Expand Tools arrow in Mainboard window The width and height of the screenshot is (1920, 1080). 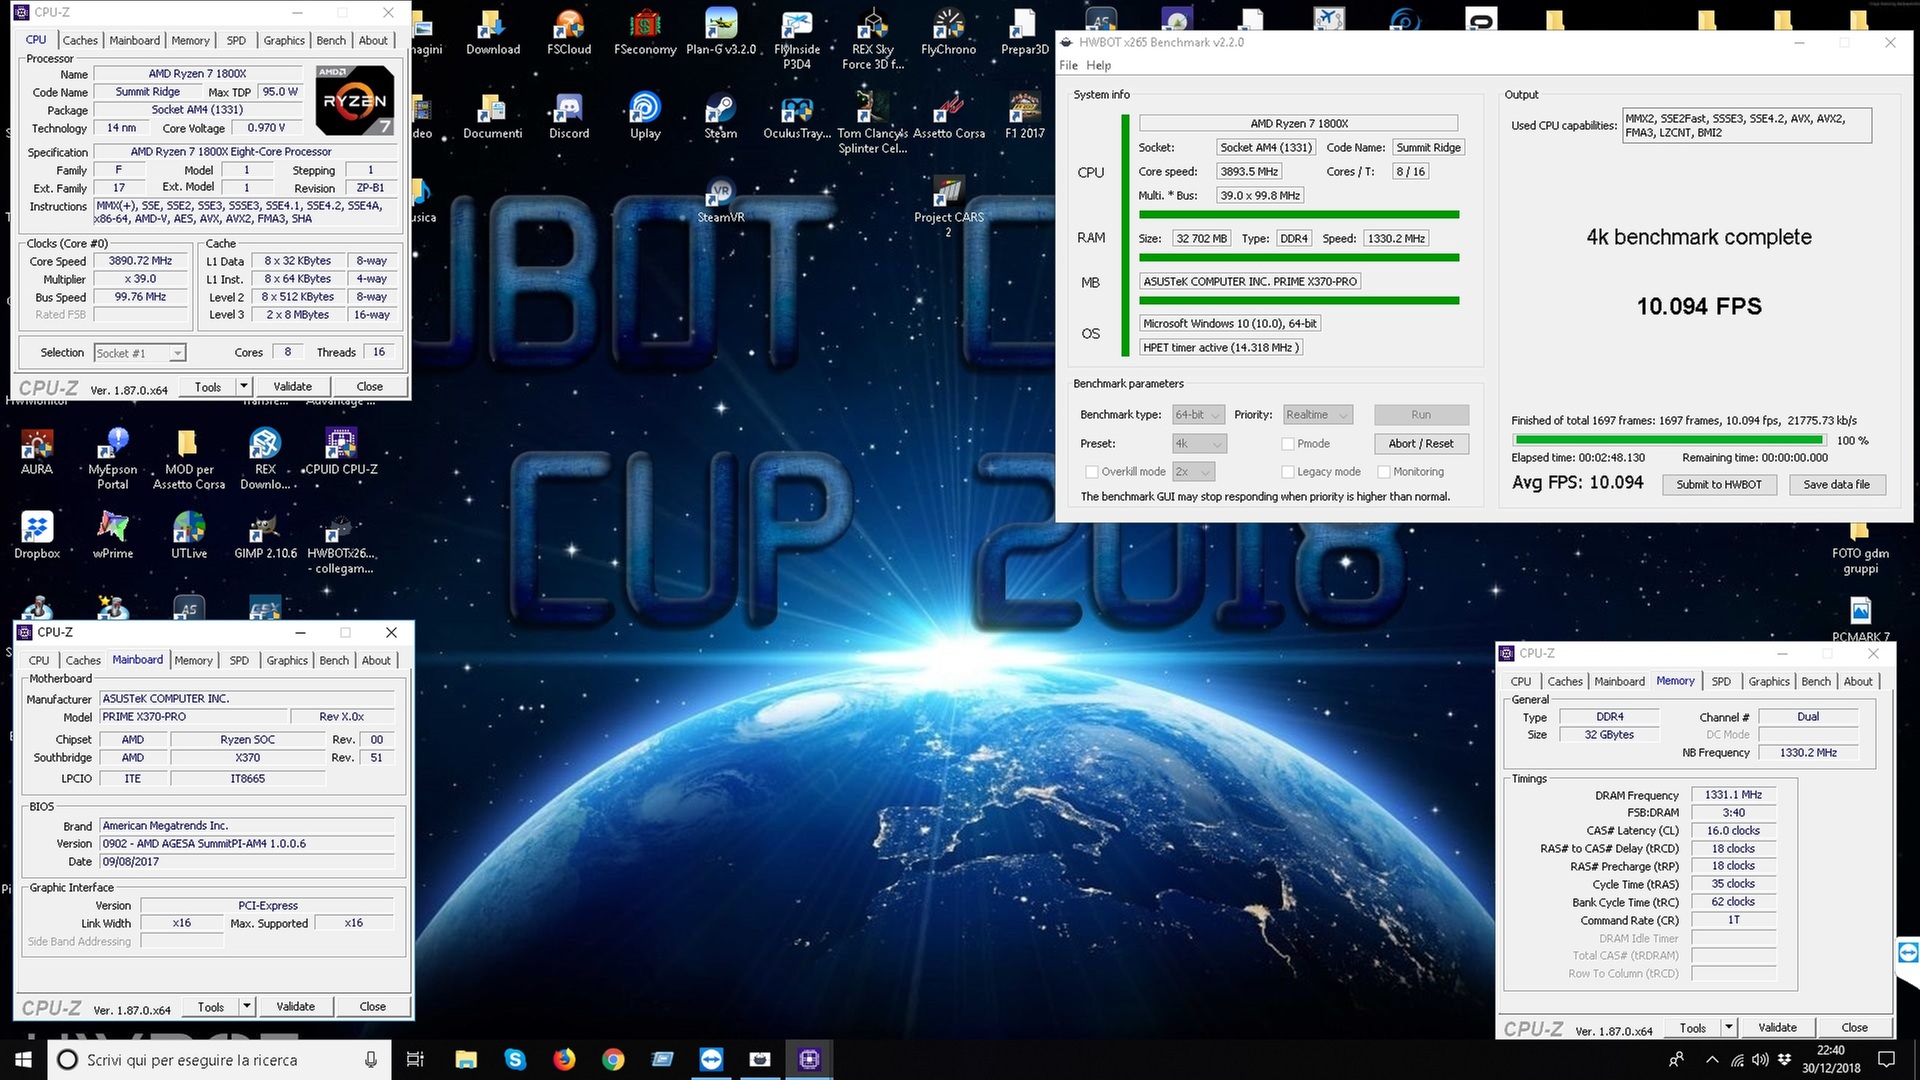pyautogui.click(x=247, y=1007)
